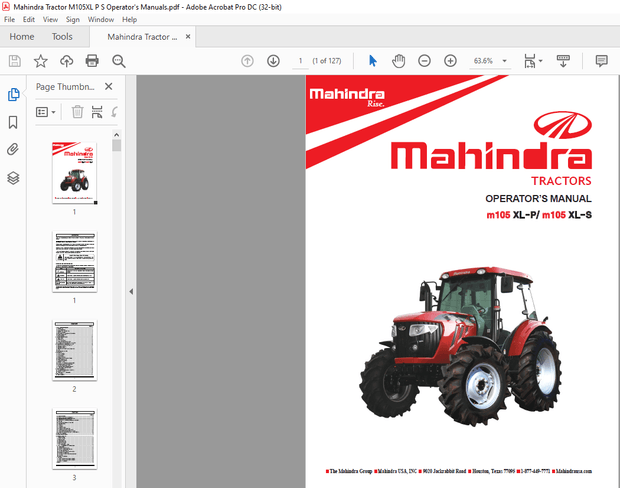Open the View menu
This screenshot has width=620, height=488.
coord(50,19)
